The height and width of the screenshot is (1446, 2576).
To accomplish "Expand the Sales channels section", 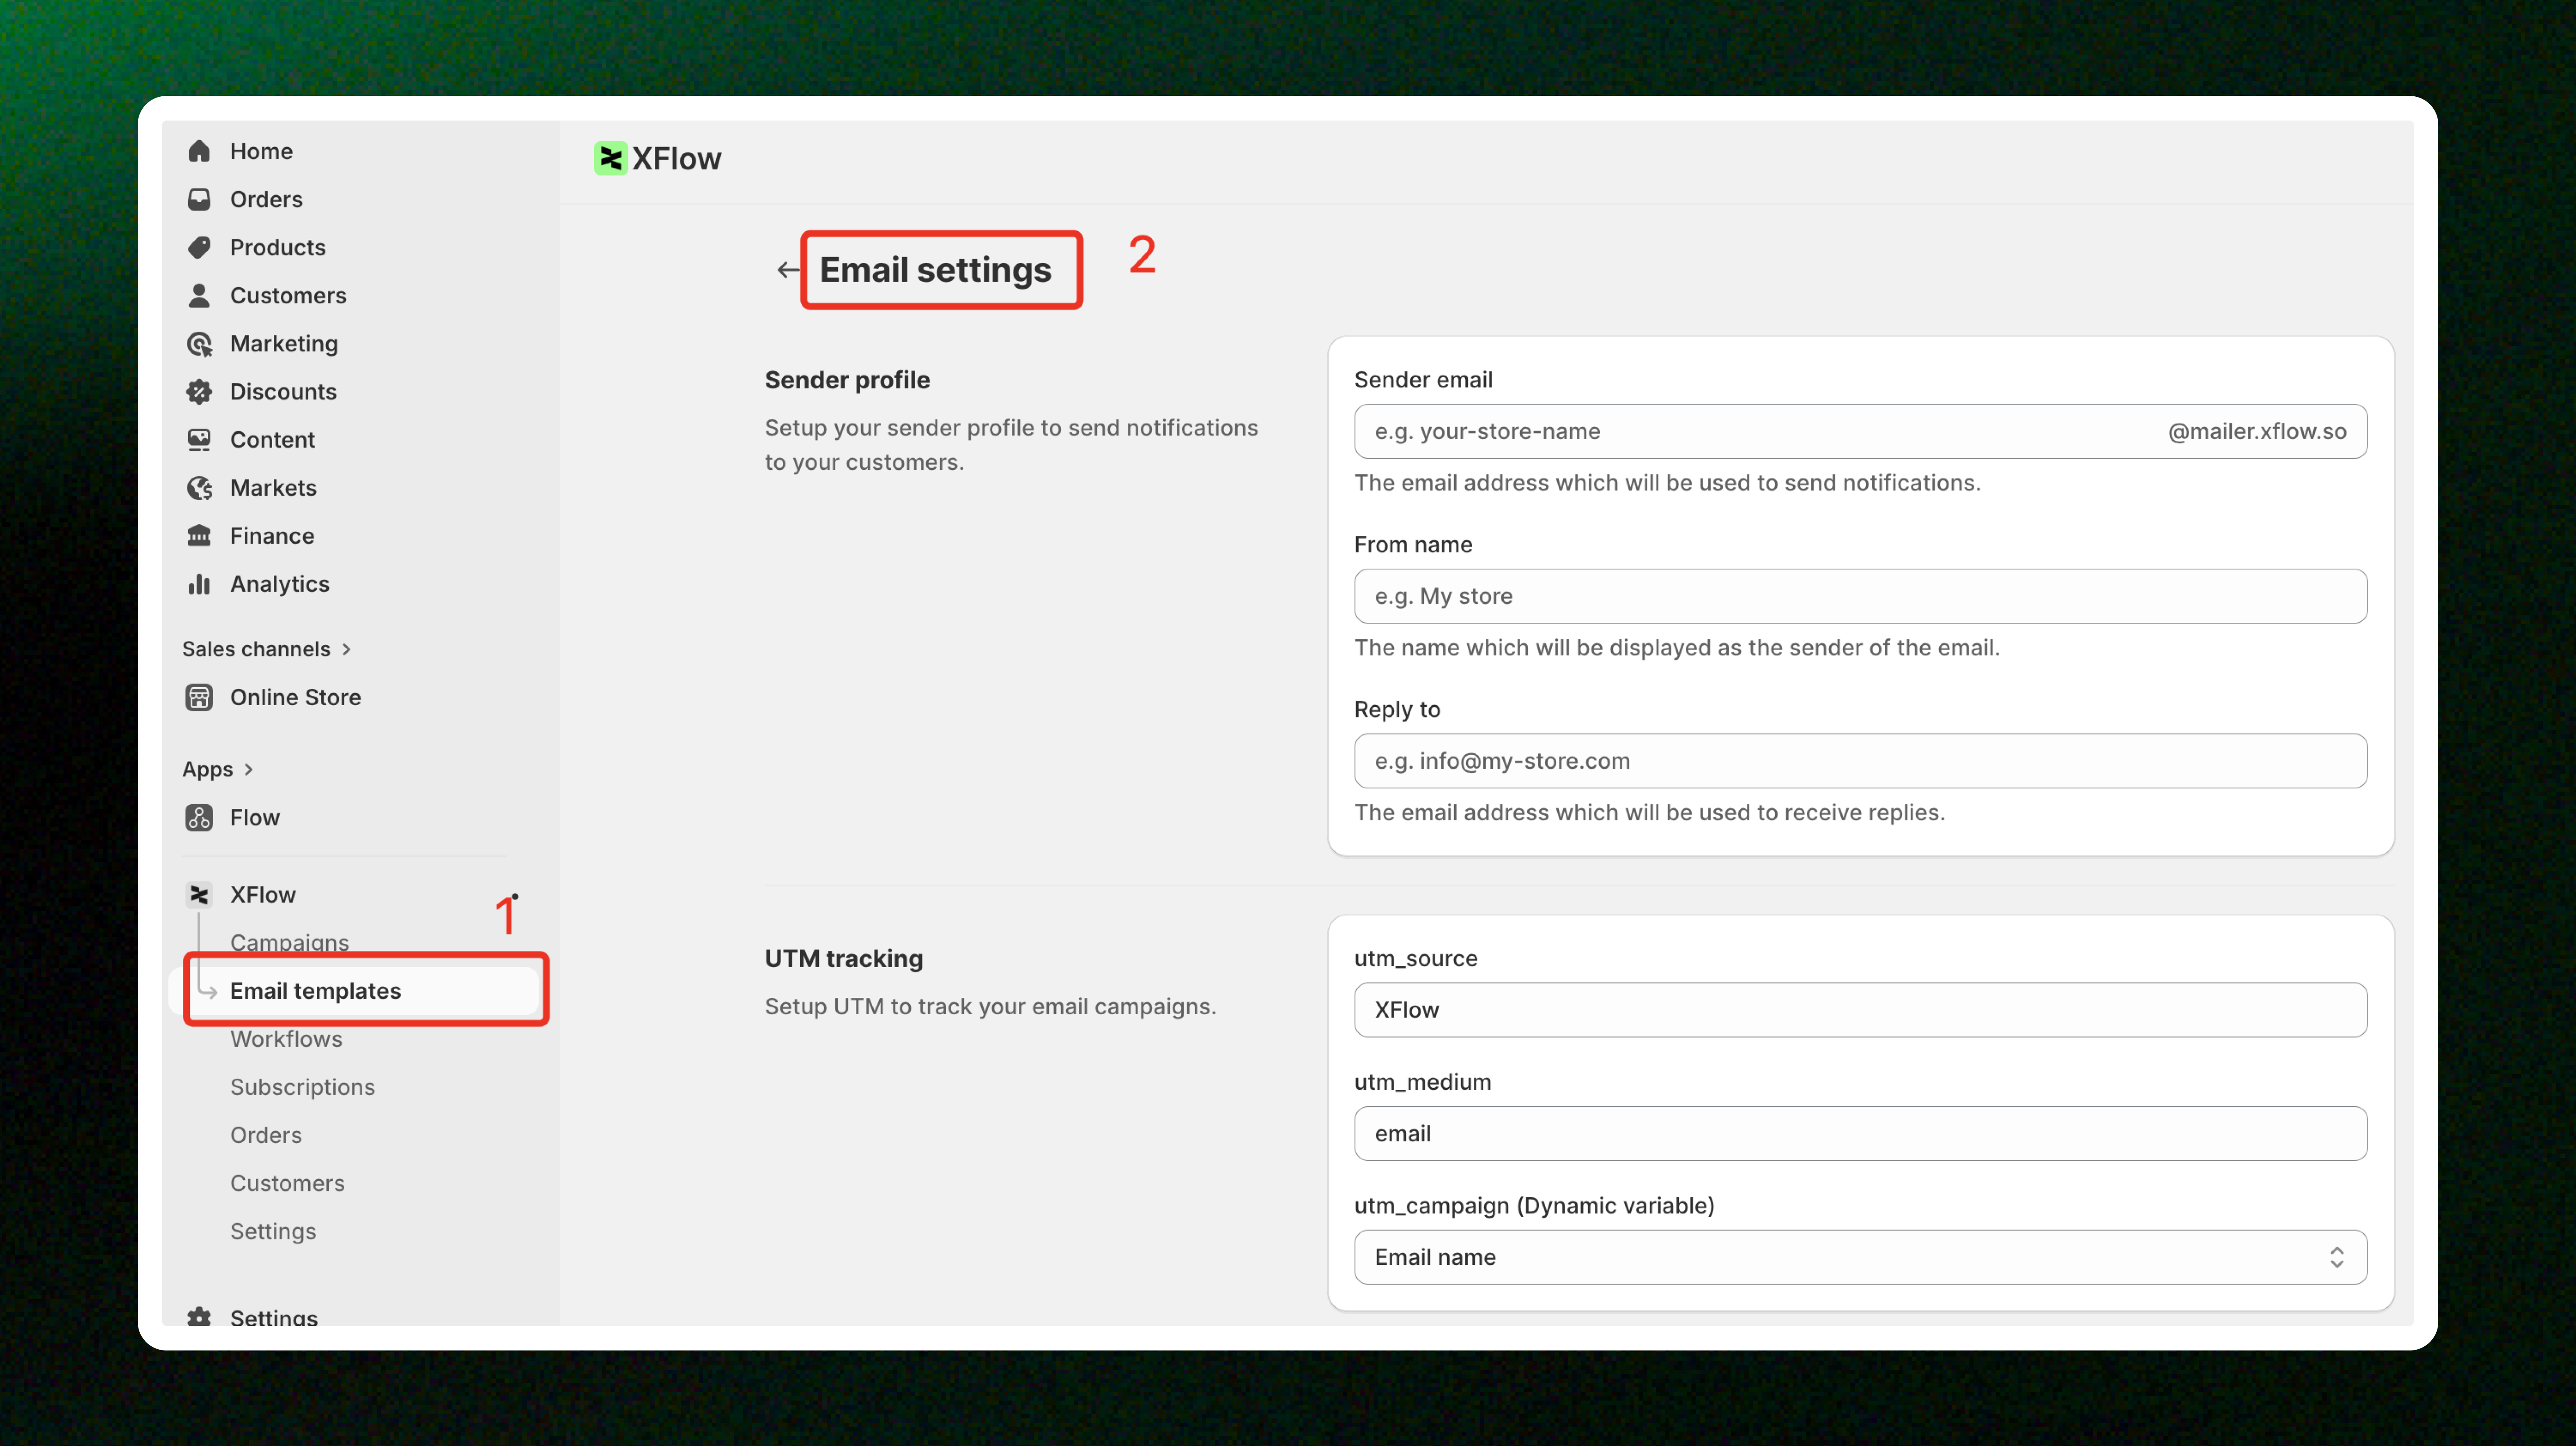I will (x=266, y=648).
